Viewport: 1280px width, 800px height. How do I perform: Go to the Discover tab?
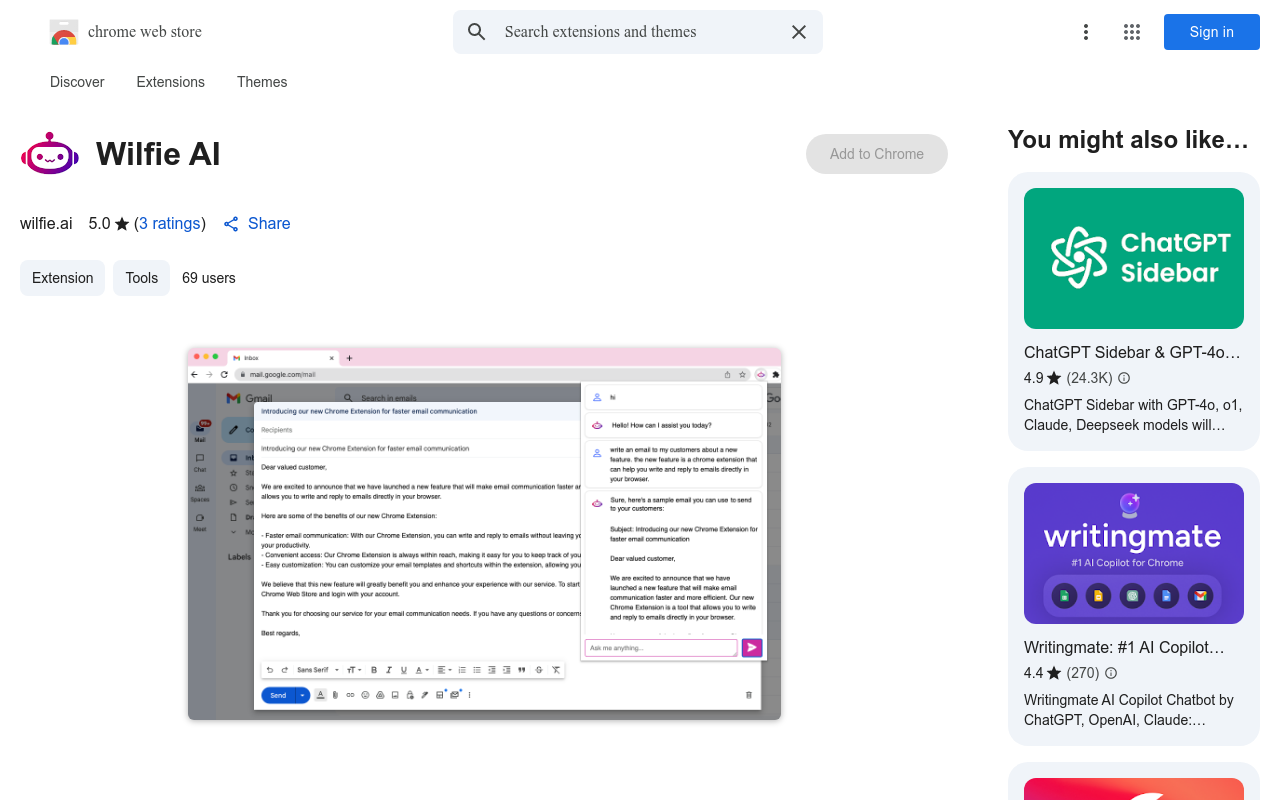77,82
